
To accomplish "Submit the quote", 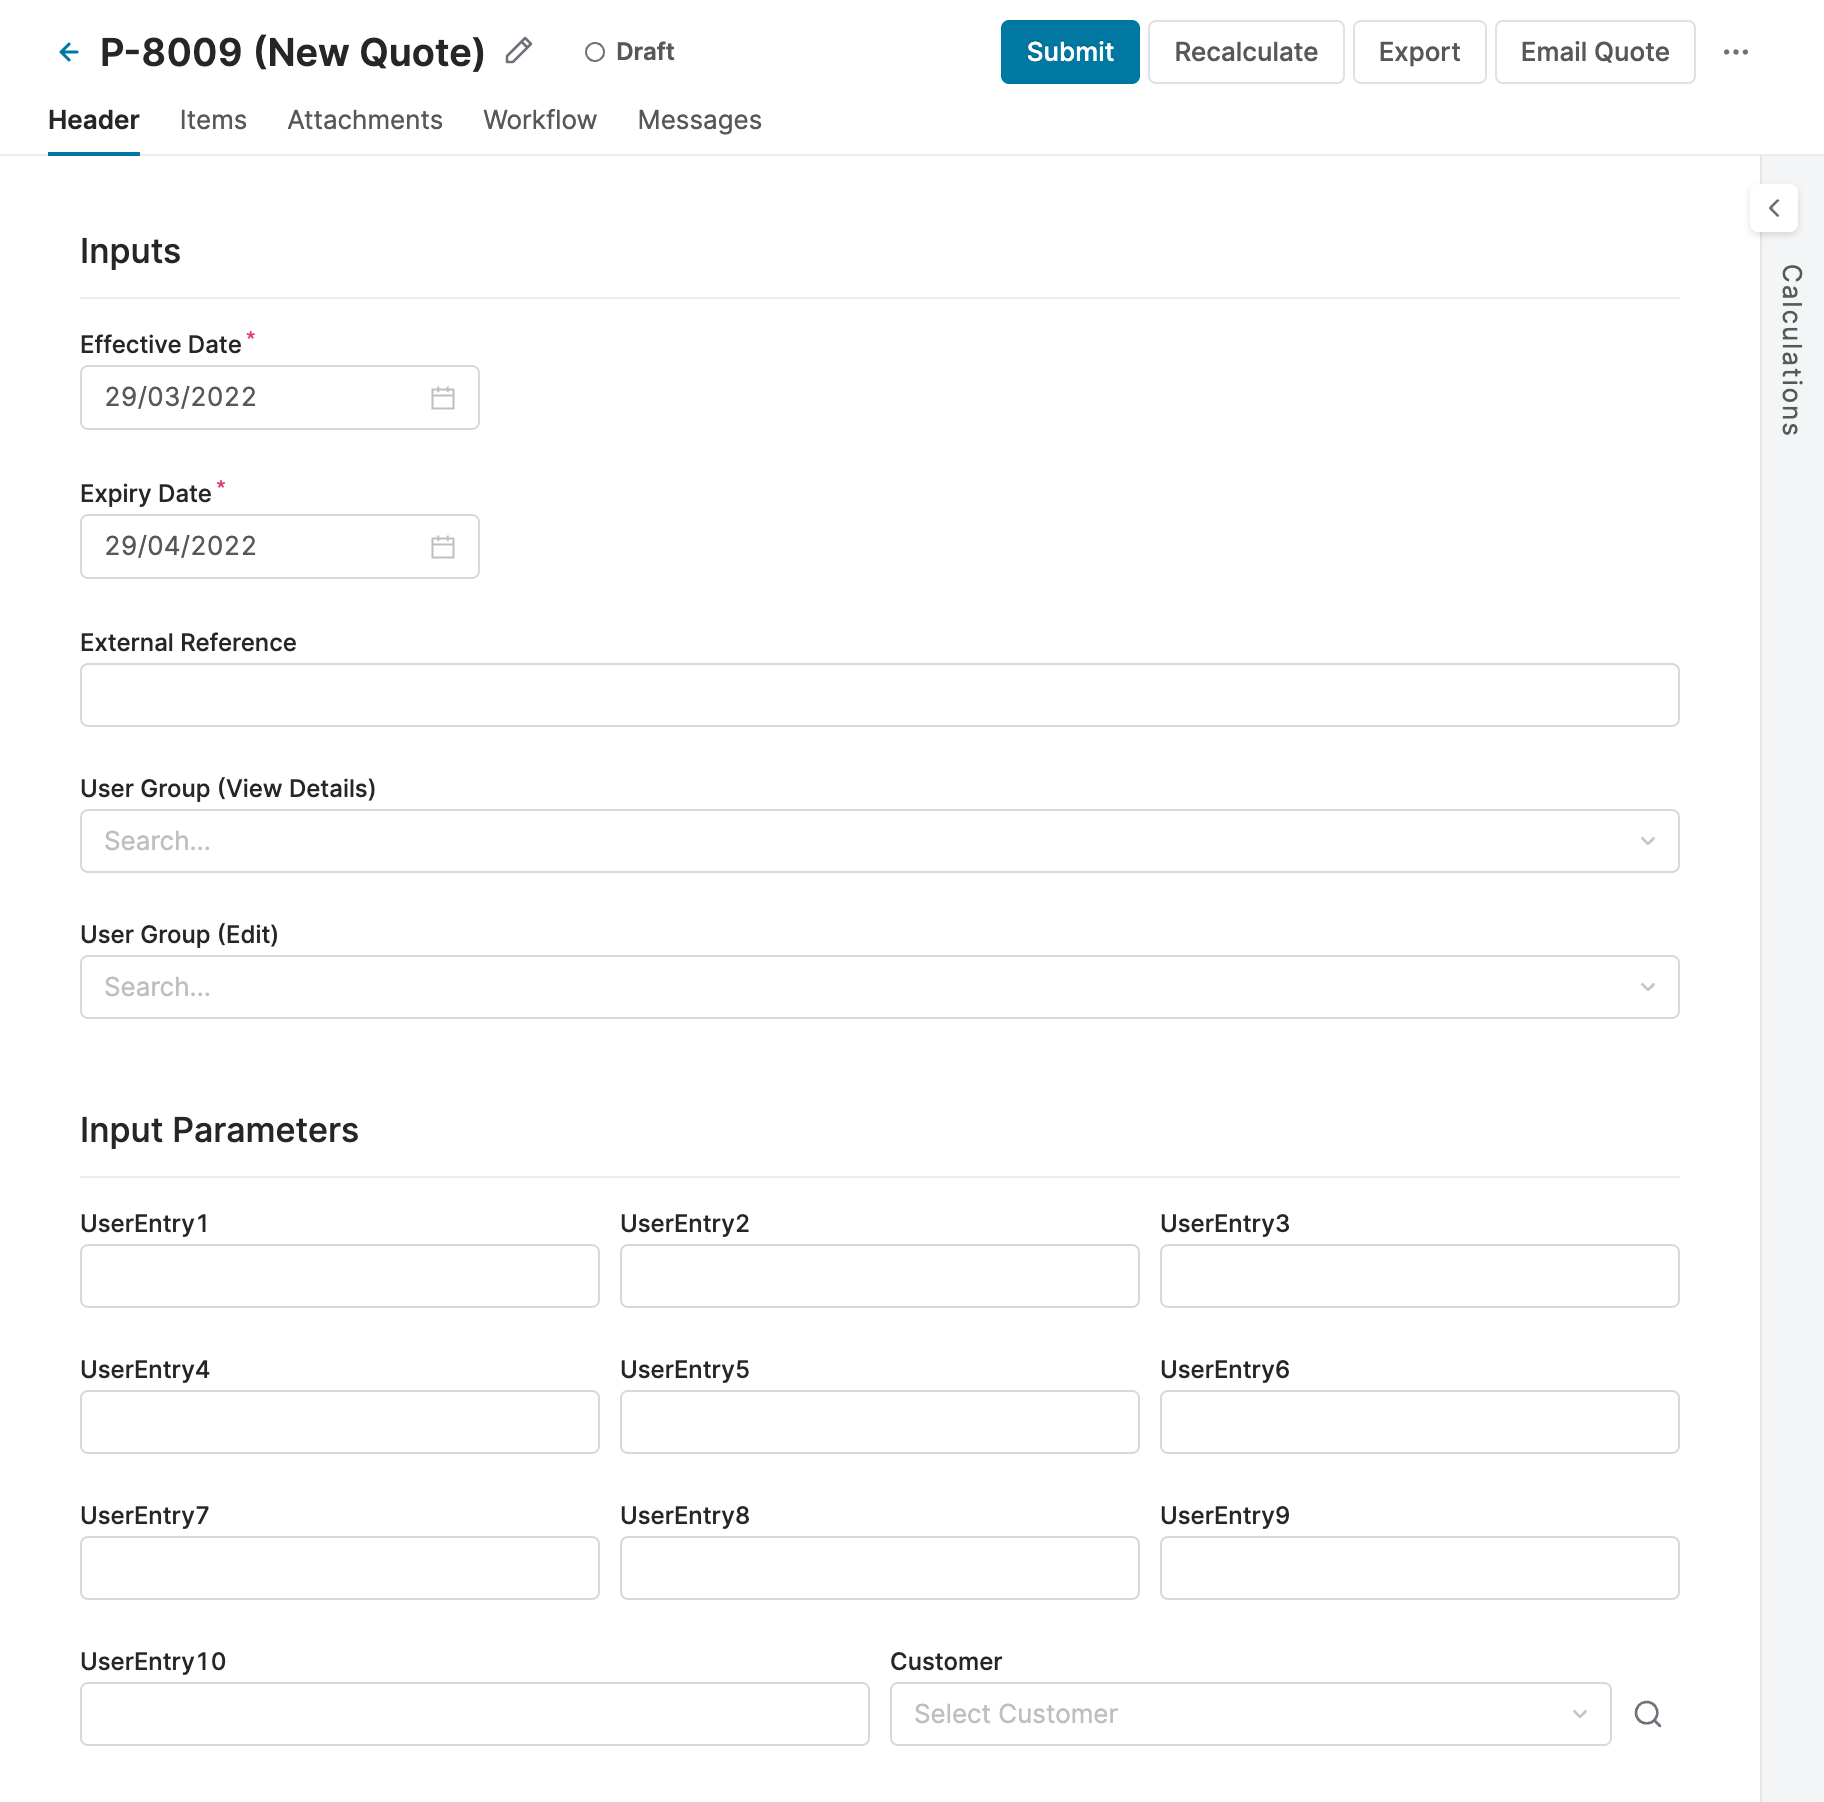I will point(1069,52).
